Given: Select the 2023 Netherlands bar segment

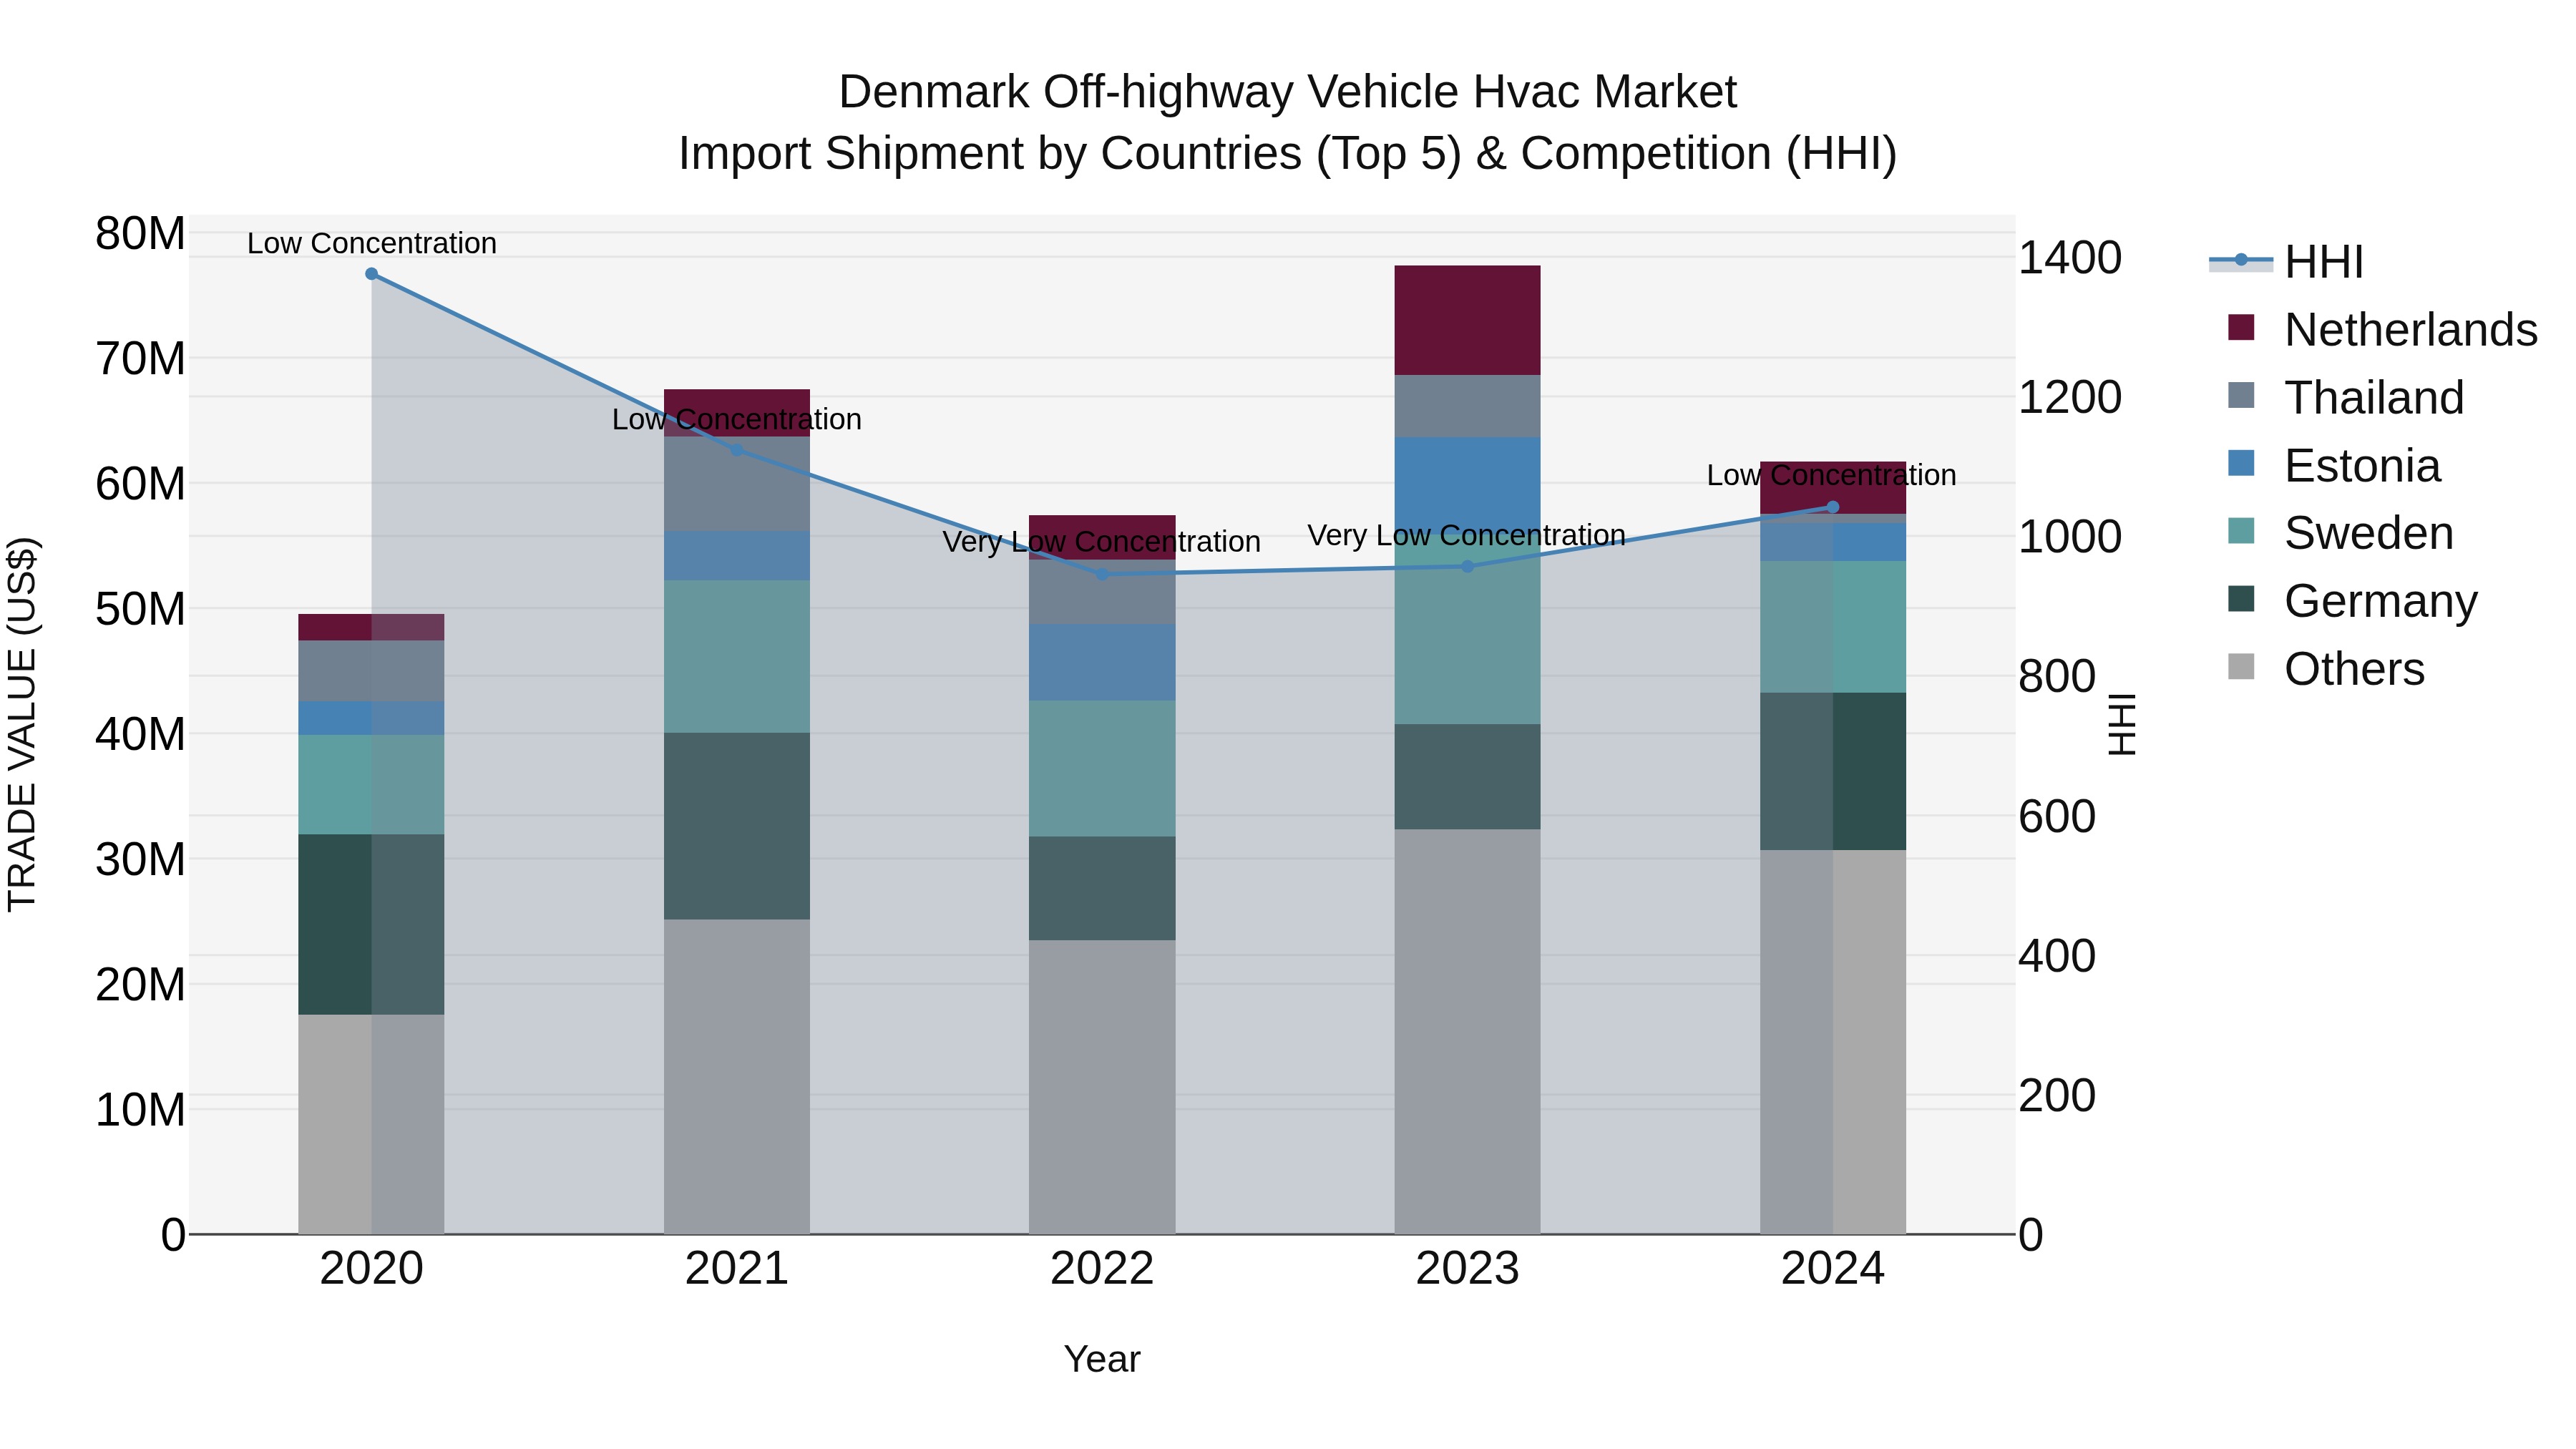Looking at the screenshot, I should pos(1468,321).
